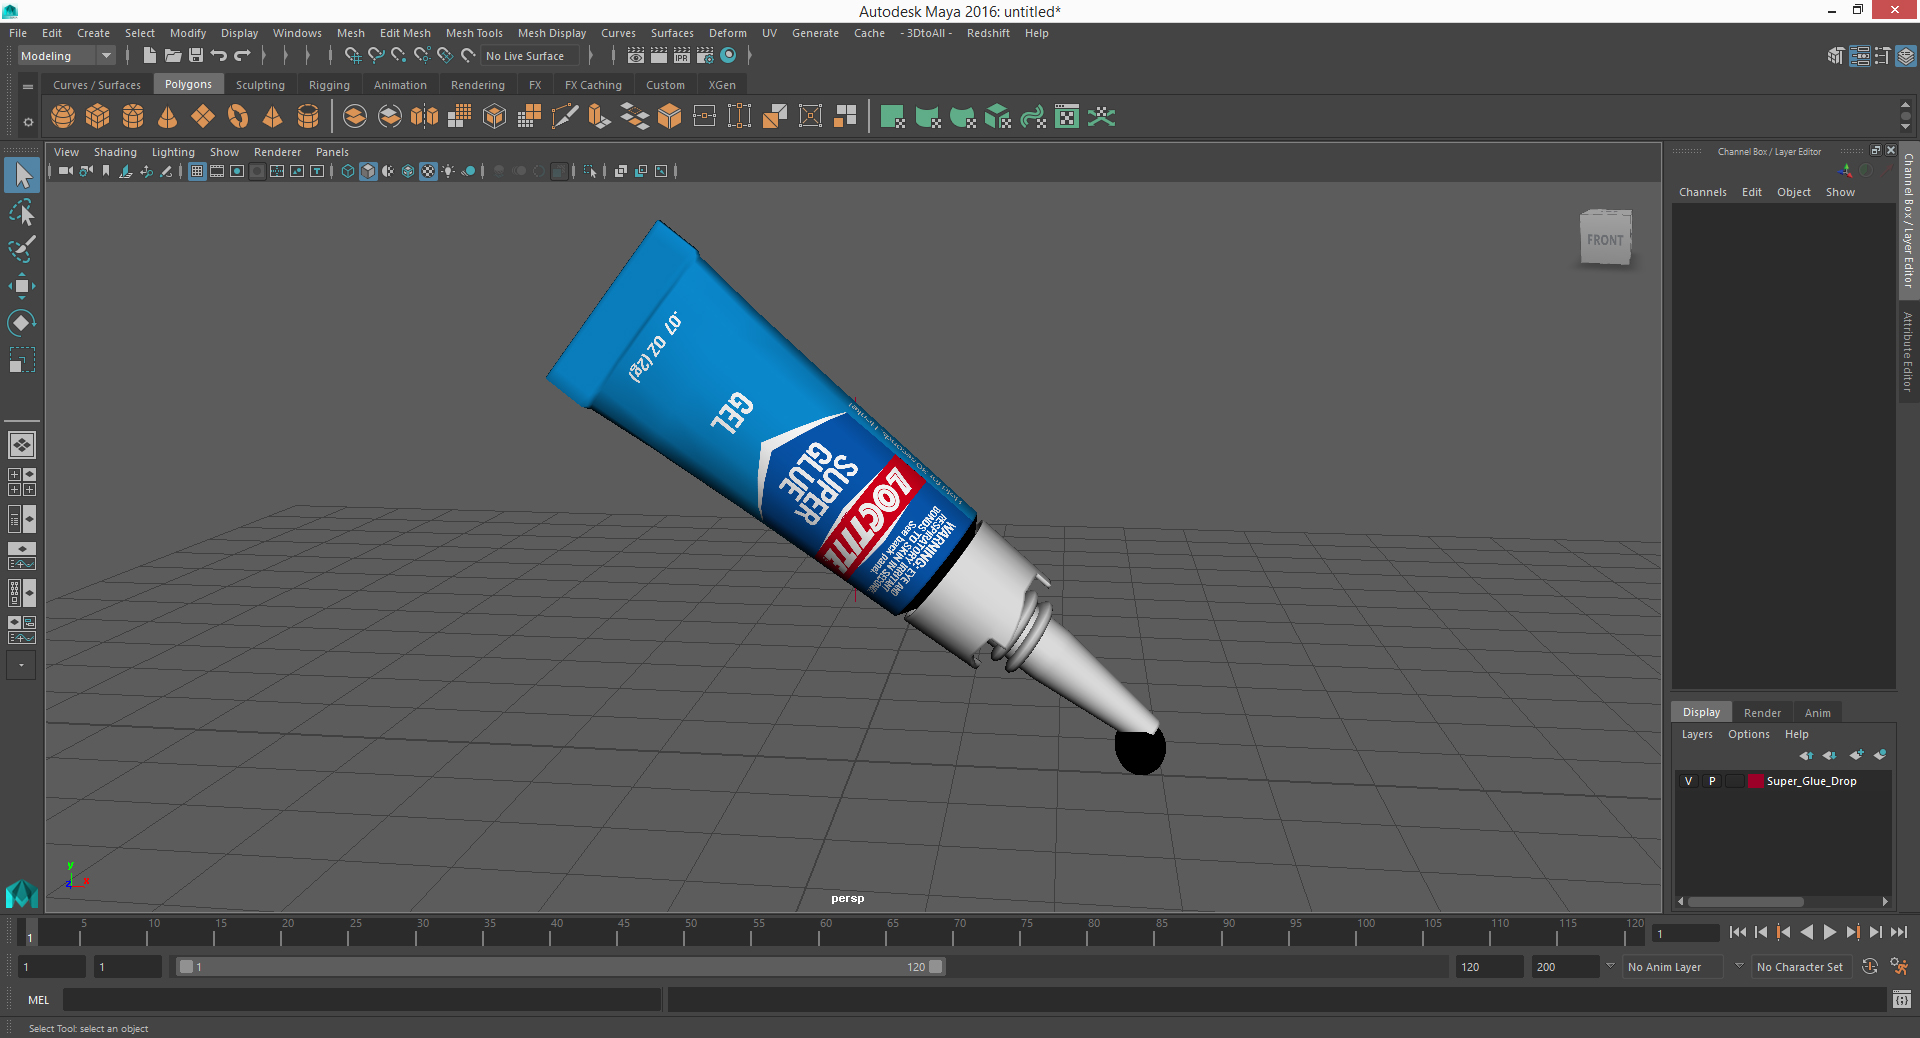This screenshot has width=1920, height=1038.
Task: Create a polygon pyramid from the shelf
Action: pyautogui.click(x=272, y=117)
